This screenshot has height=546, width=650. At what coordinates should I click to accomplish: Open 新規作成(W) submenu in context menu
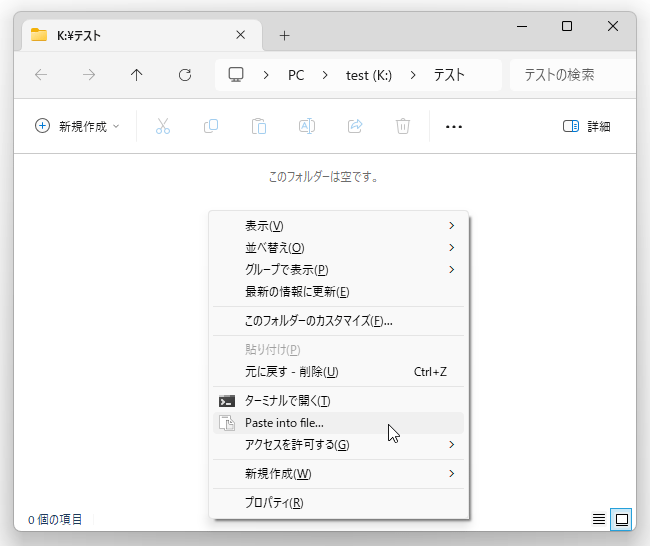[338, 474]
